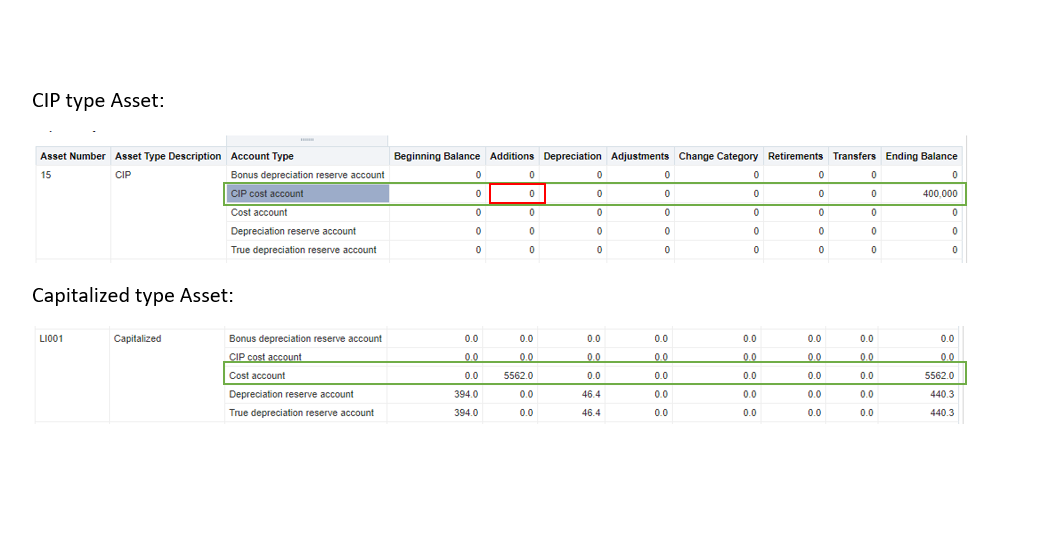Select the 'CIP' asset type description cell

123,175
